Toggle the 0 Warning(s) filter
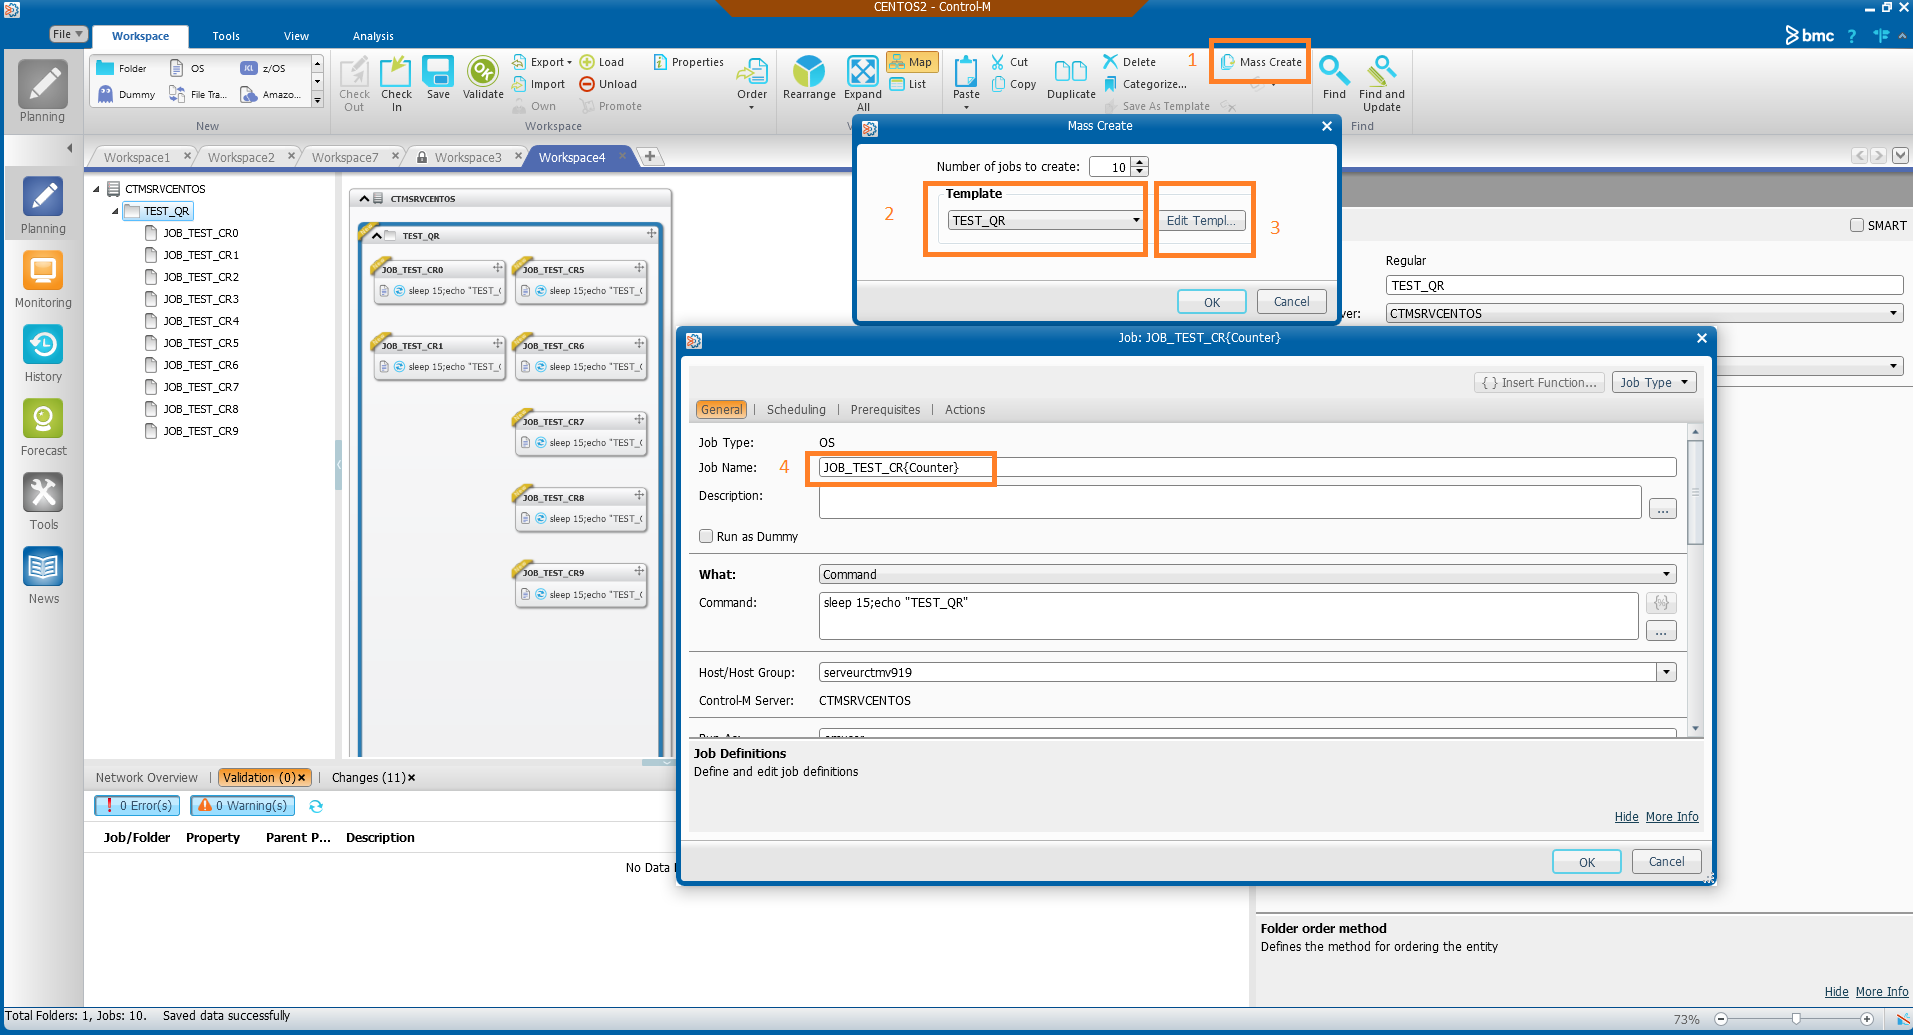This screenshot has width=1913, height=1035. (x=244, y=805)
